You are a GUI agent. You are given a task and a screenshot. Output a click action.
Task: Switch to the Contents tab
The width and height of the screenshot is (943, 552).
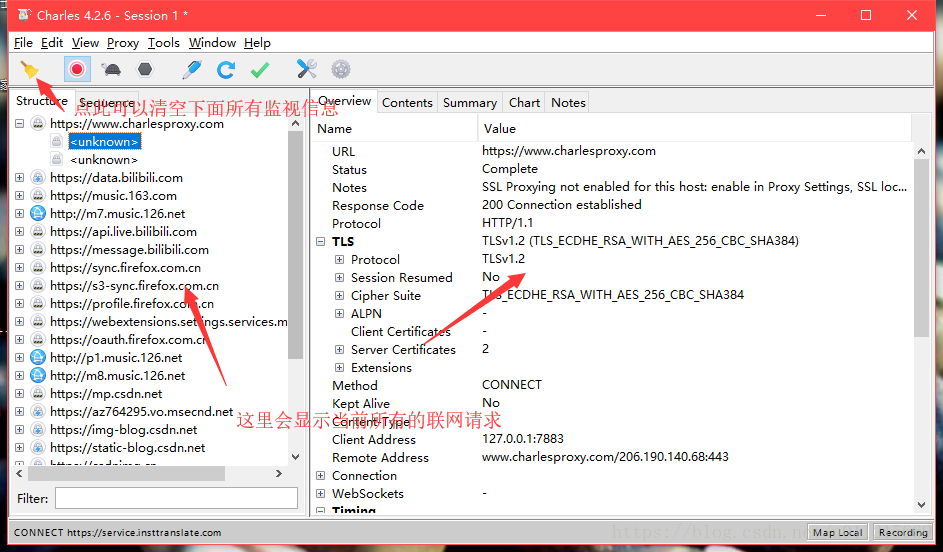[x=407, y=103]
